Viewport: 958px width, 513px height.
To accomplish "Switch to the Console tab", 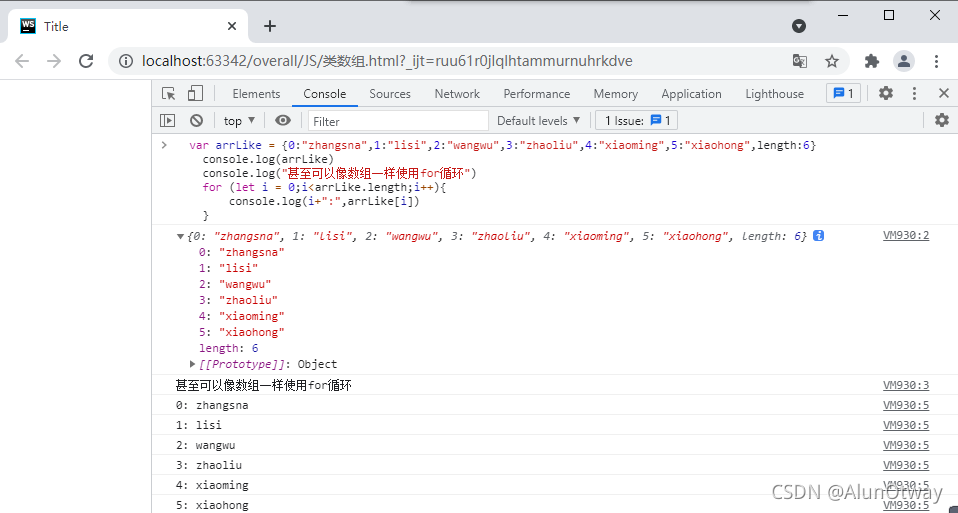I will [x=324, y=94].
